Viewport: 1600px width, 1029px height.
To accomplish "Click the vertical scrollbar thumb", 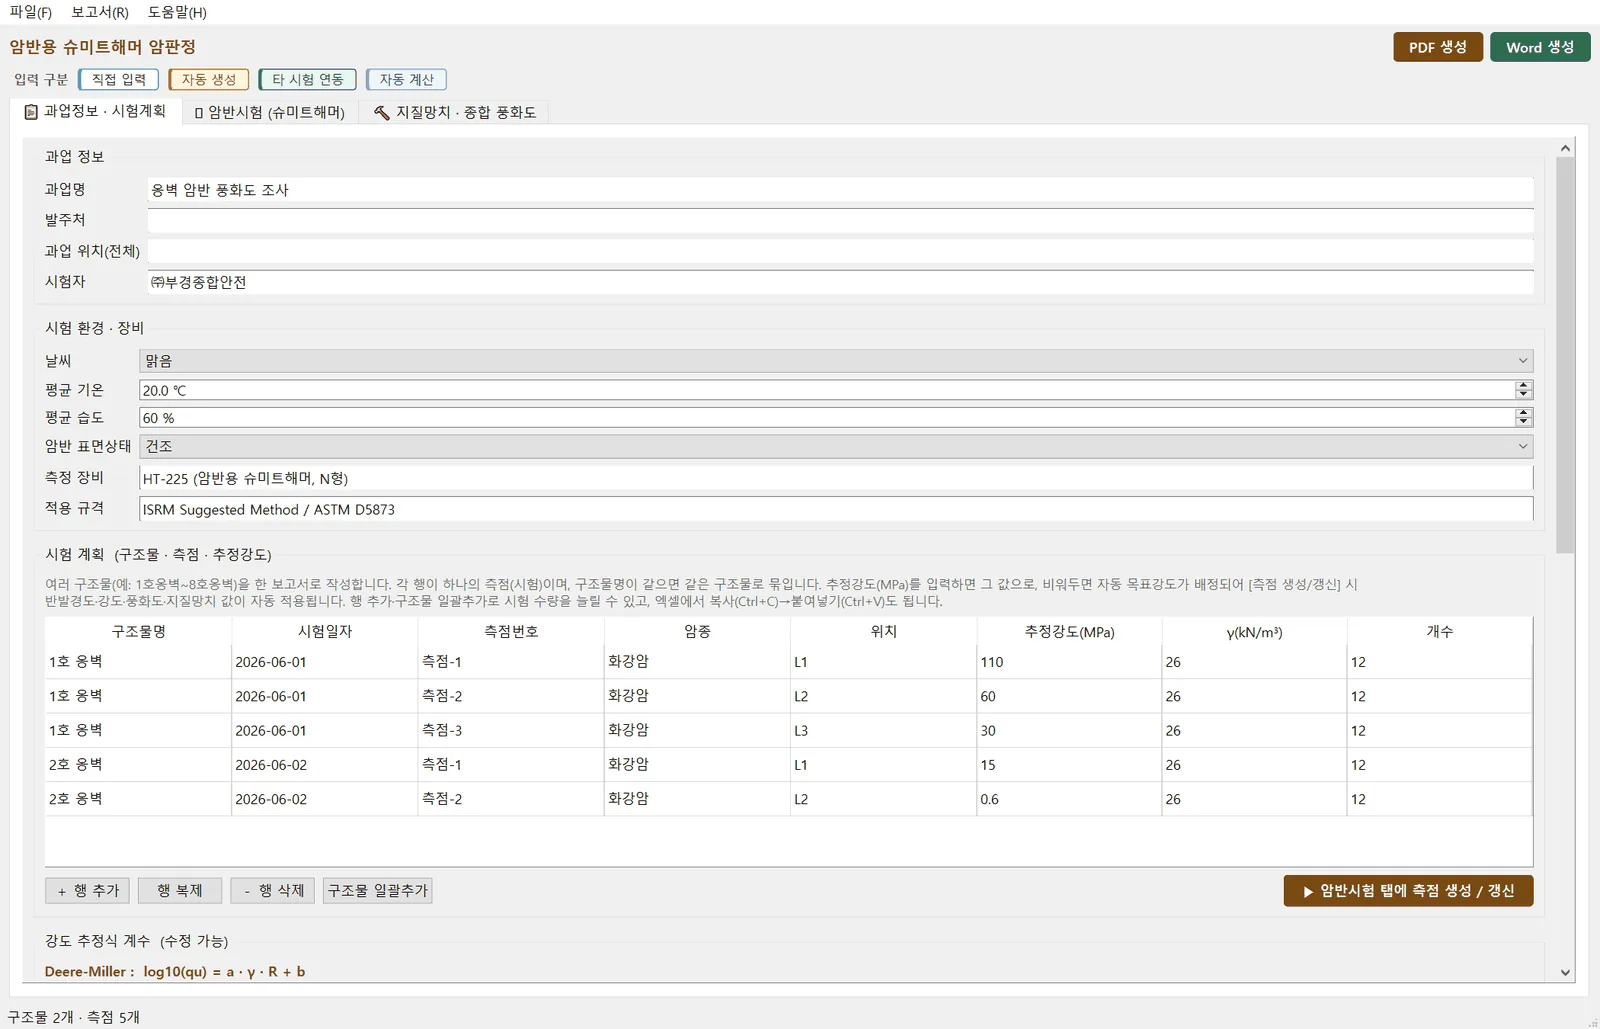I will pyautogui.click(x=1565, y=355).
